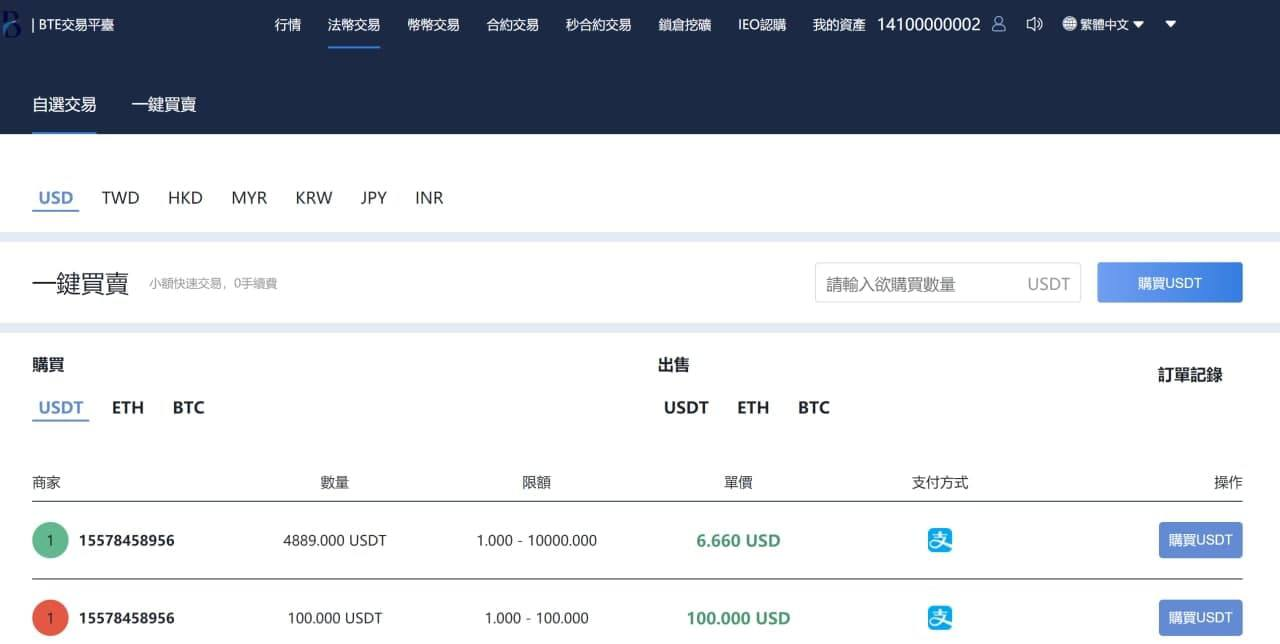Select the JPY currency tab
This screenshot has width=1280, height=644.
pos(374,198)
